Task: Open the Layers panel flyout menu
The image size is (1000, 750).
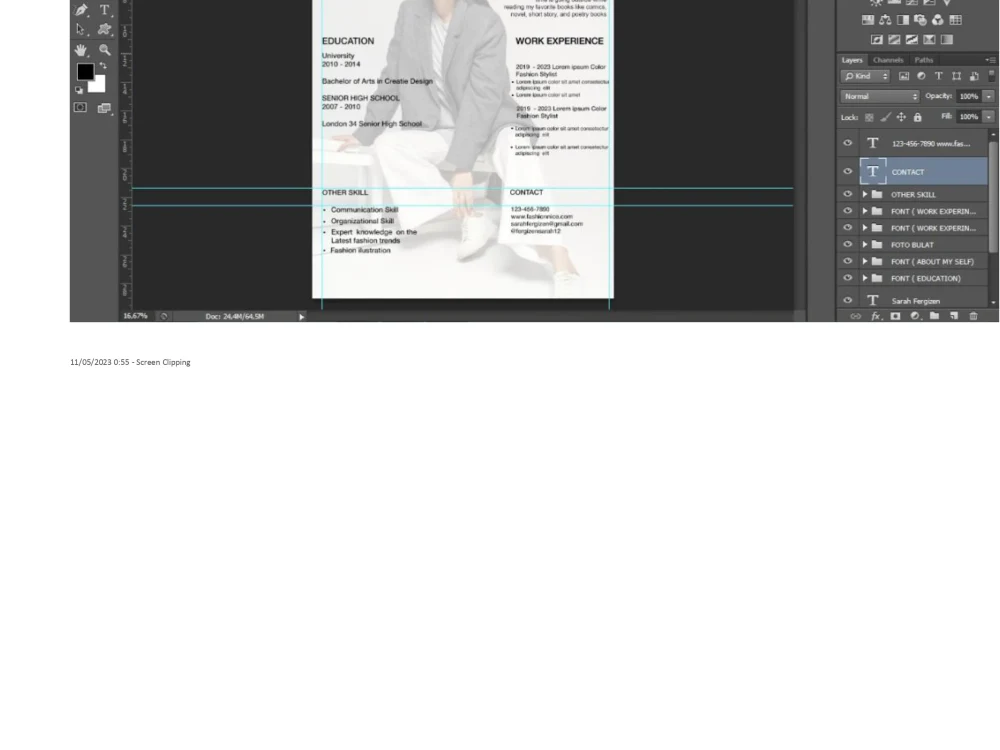Action: click(x=990, y=60)
